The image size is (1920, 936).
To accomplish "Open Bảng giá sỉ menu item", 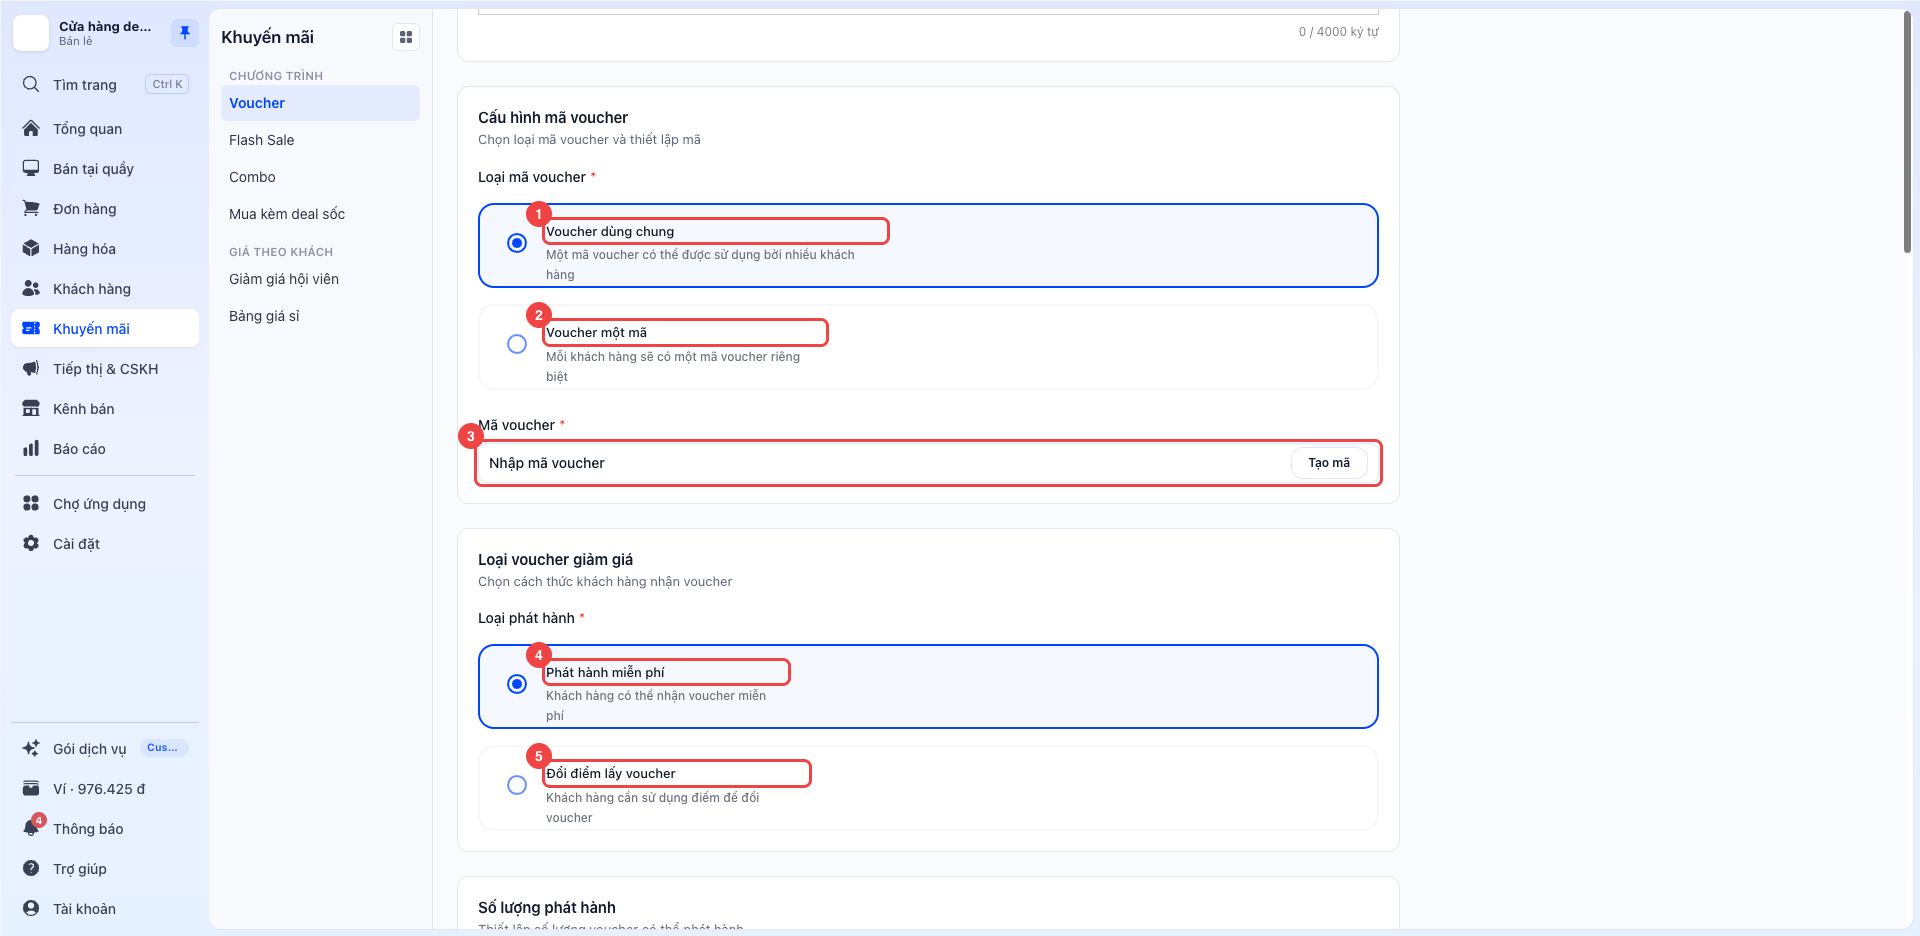I will pos(320,316).
